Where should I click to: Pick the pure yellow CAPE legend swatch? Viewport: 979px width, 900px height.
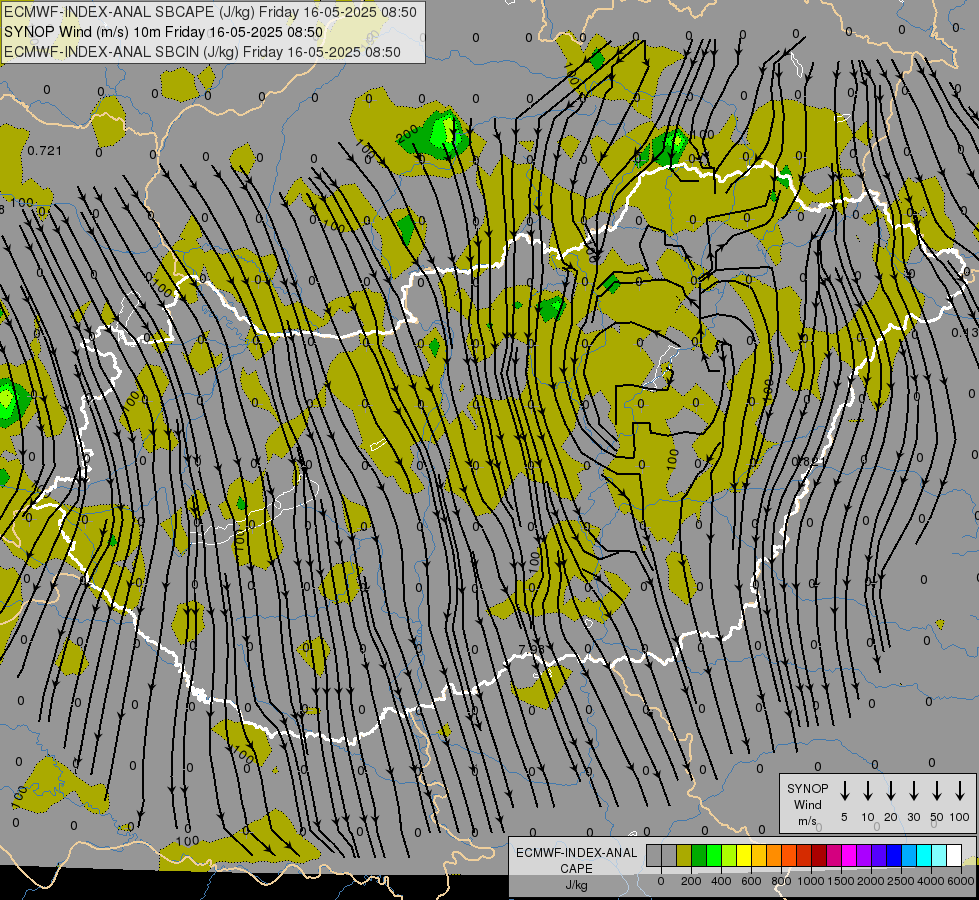[x=744, y=855]
